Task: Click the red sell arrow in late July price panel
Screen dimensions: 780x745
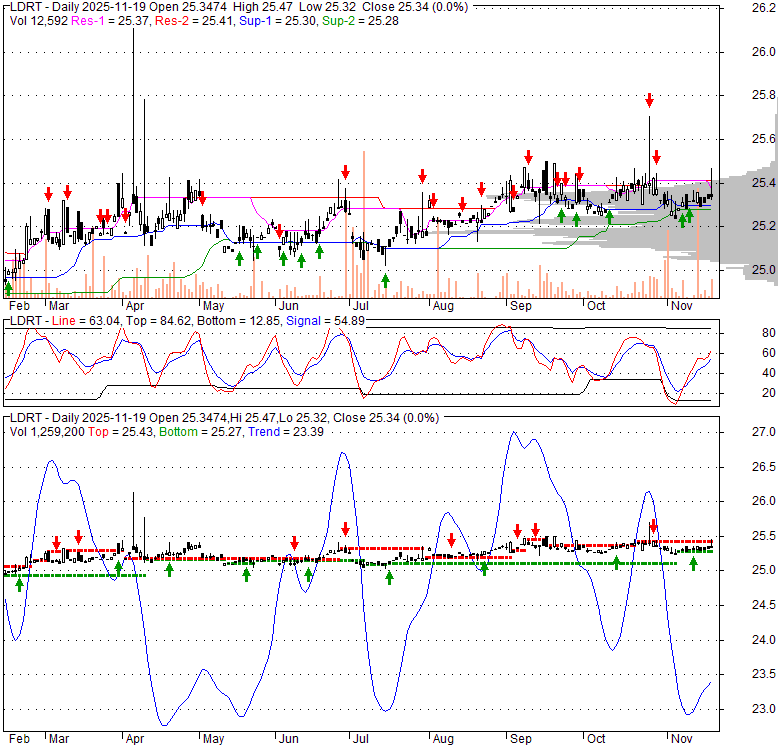Action: click(x=423, y=174)
